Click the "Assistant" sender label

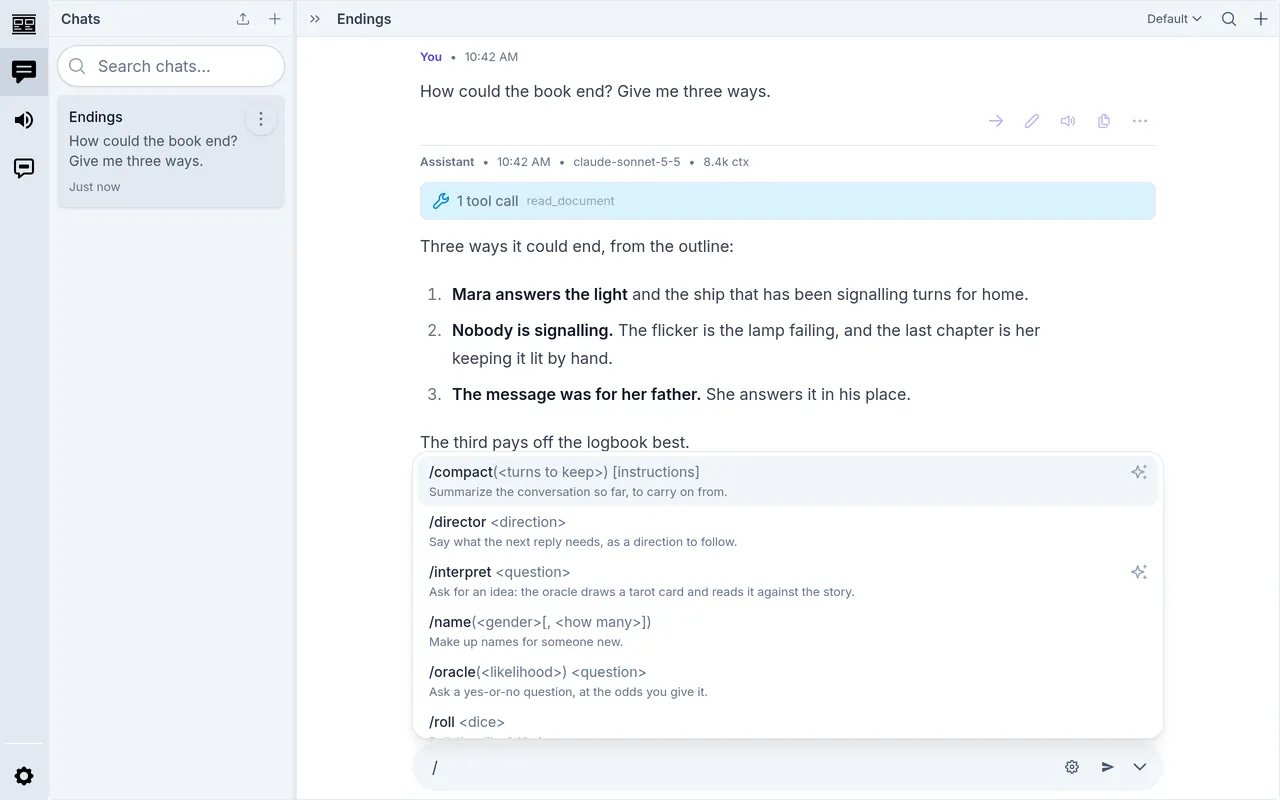[x=447, y=162]
